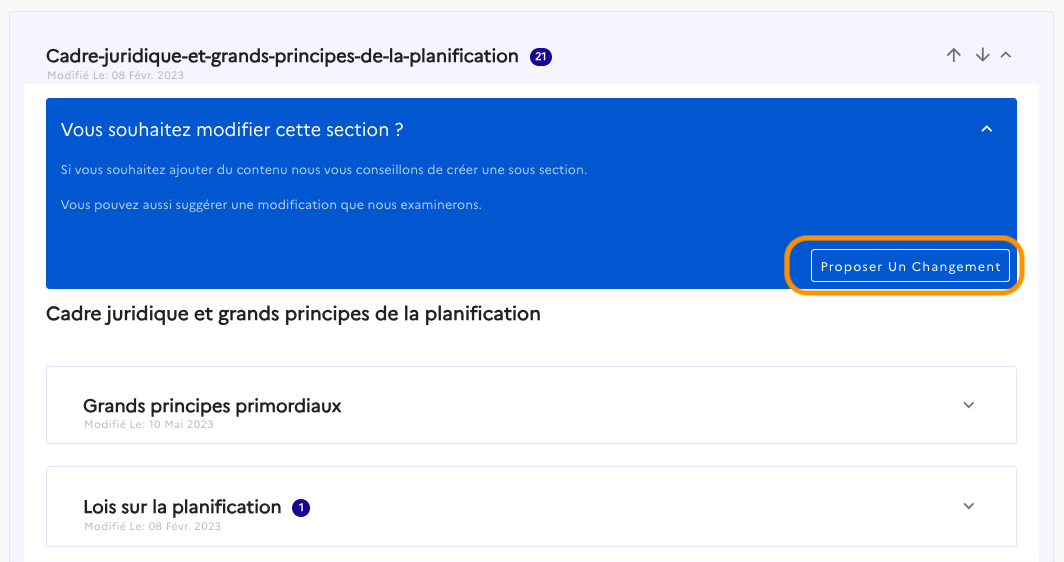Click 'Vous souhaitez modifier cette section ?' heading
Viewport: 1064px width, 562px height.
[232, 130]
